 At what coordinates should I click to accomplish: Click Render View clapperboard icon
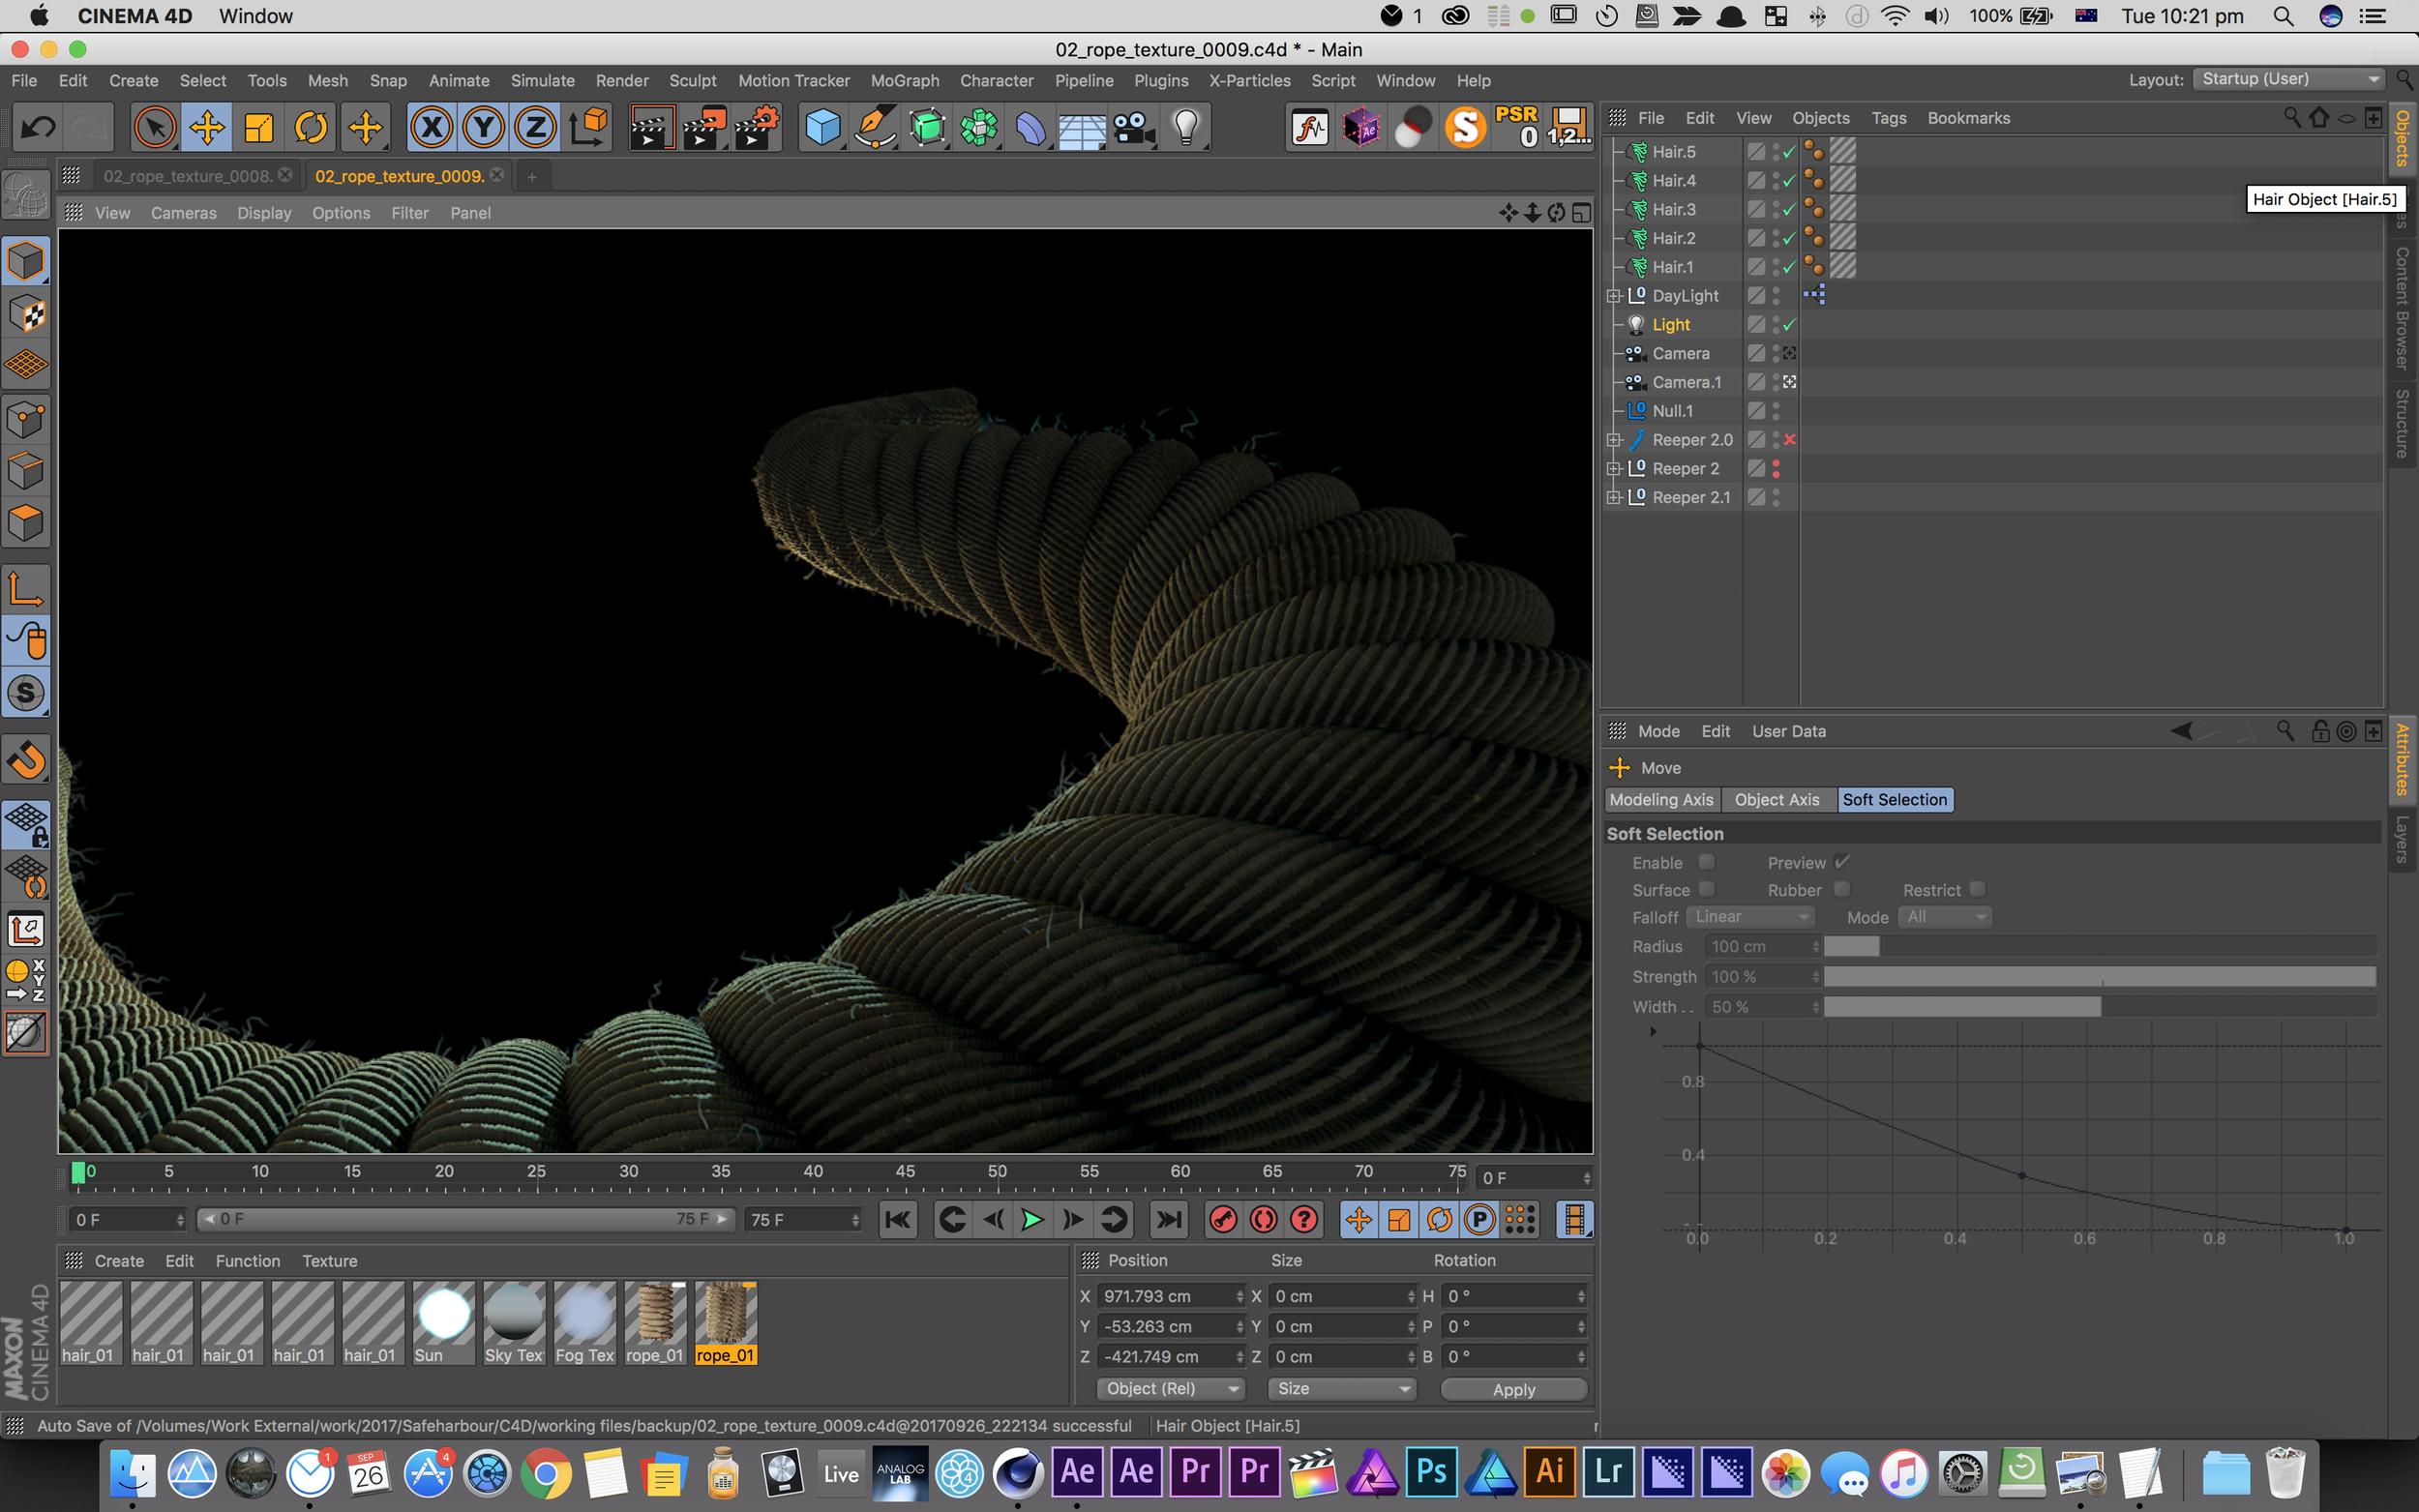[651, 127]
